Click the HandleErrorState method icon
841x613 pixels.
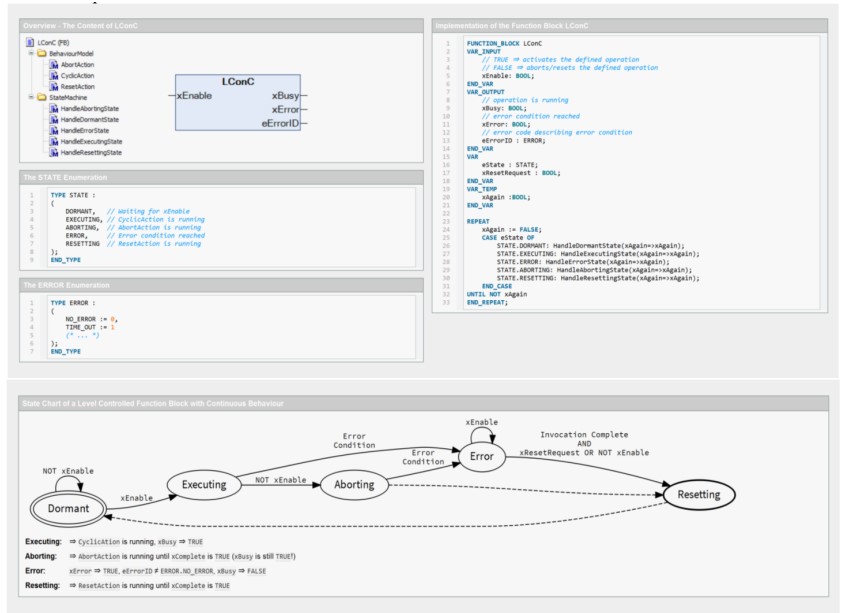pos(53,130)
